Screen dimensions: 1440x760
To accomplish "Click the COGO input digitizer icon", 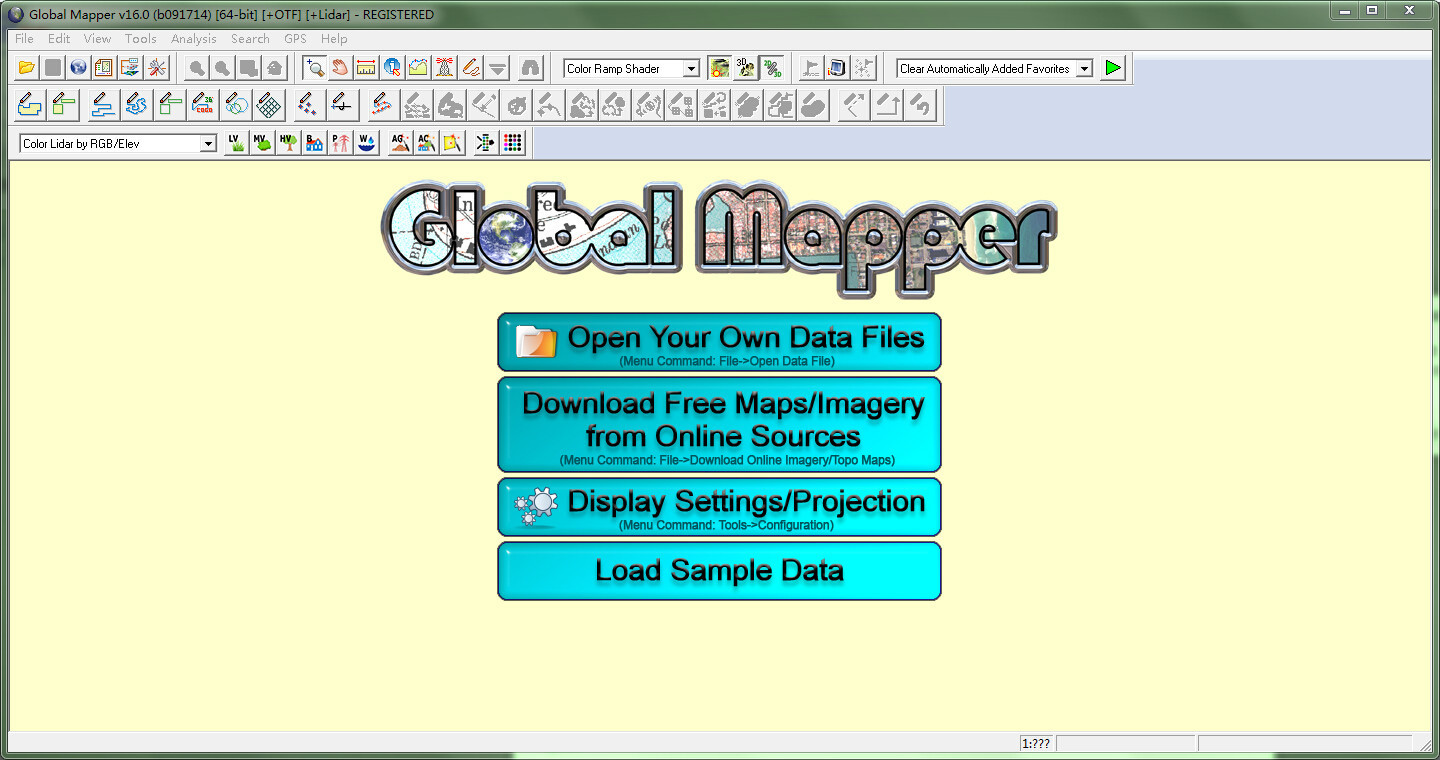I will point(203,105).
